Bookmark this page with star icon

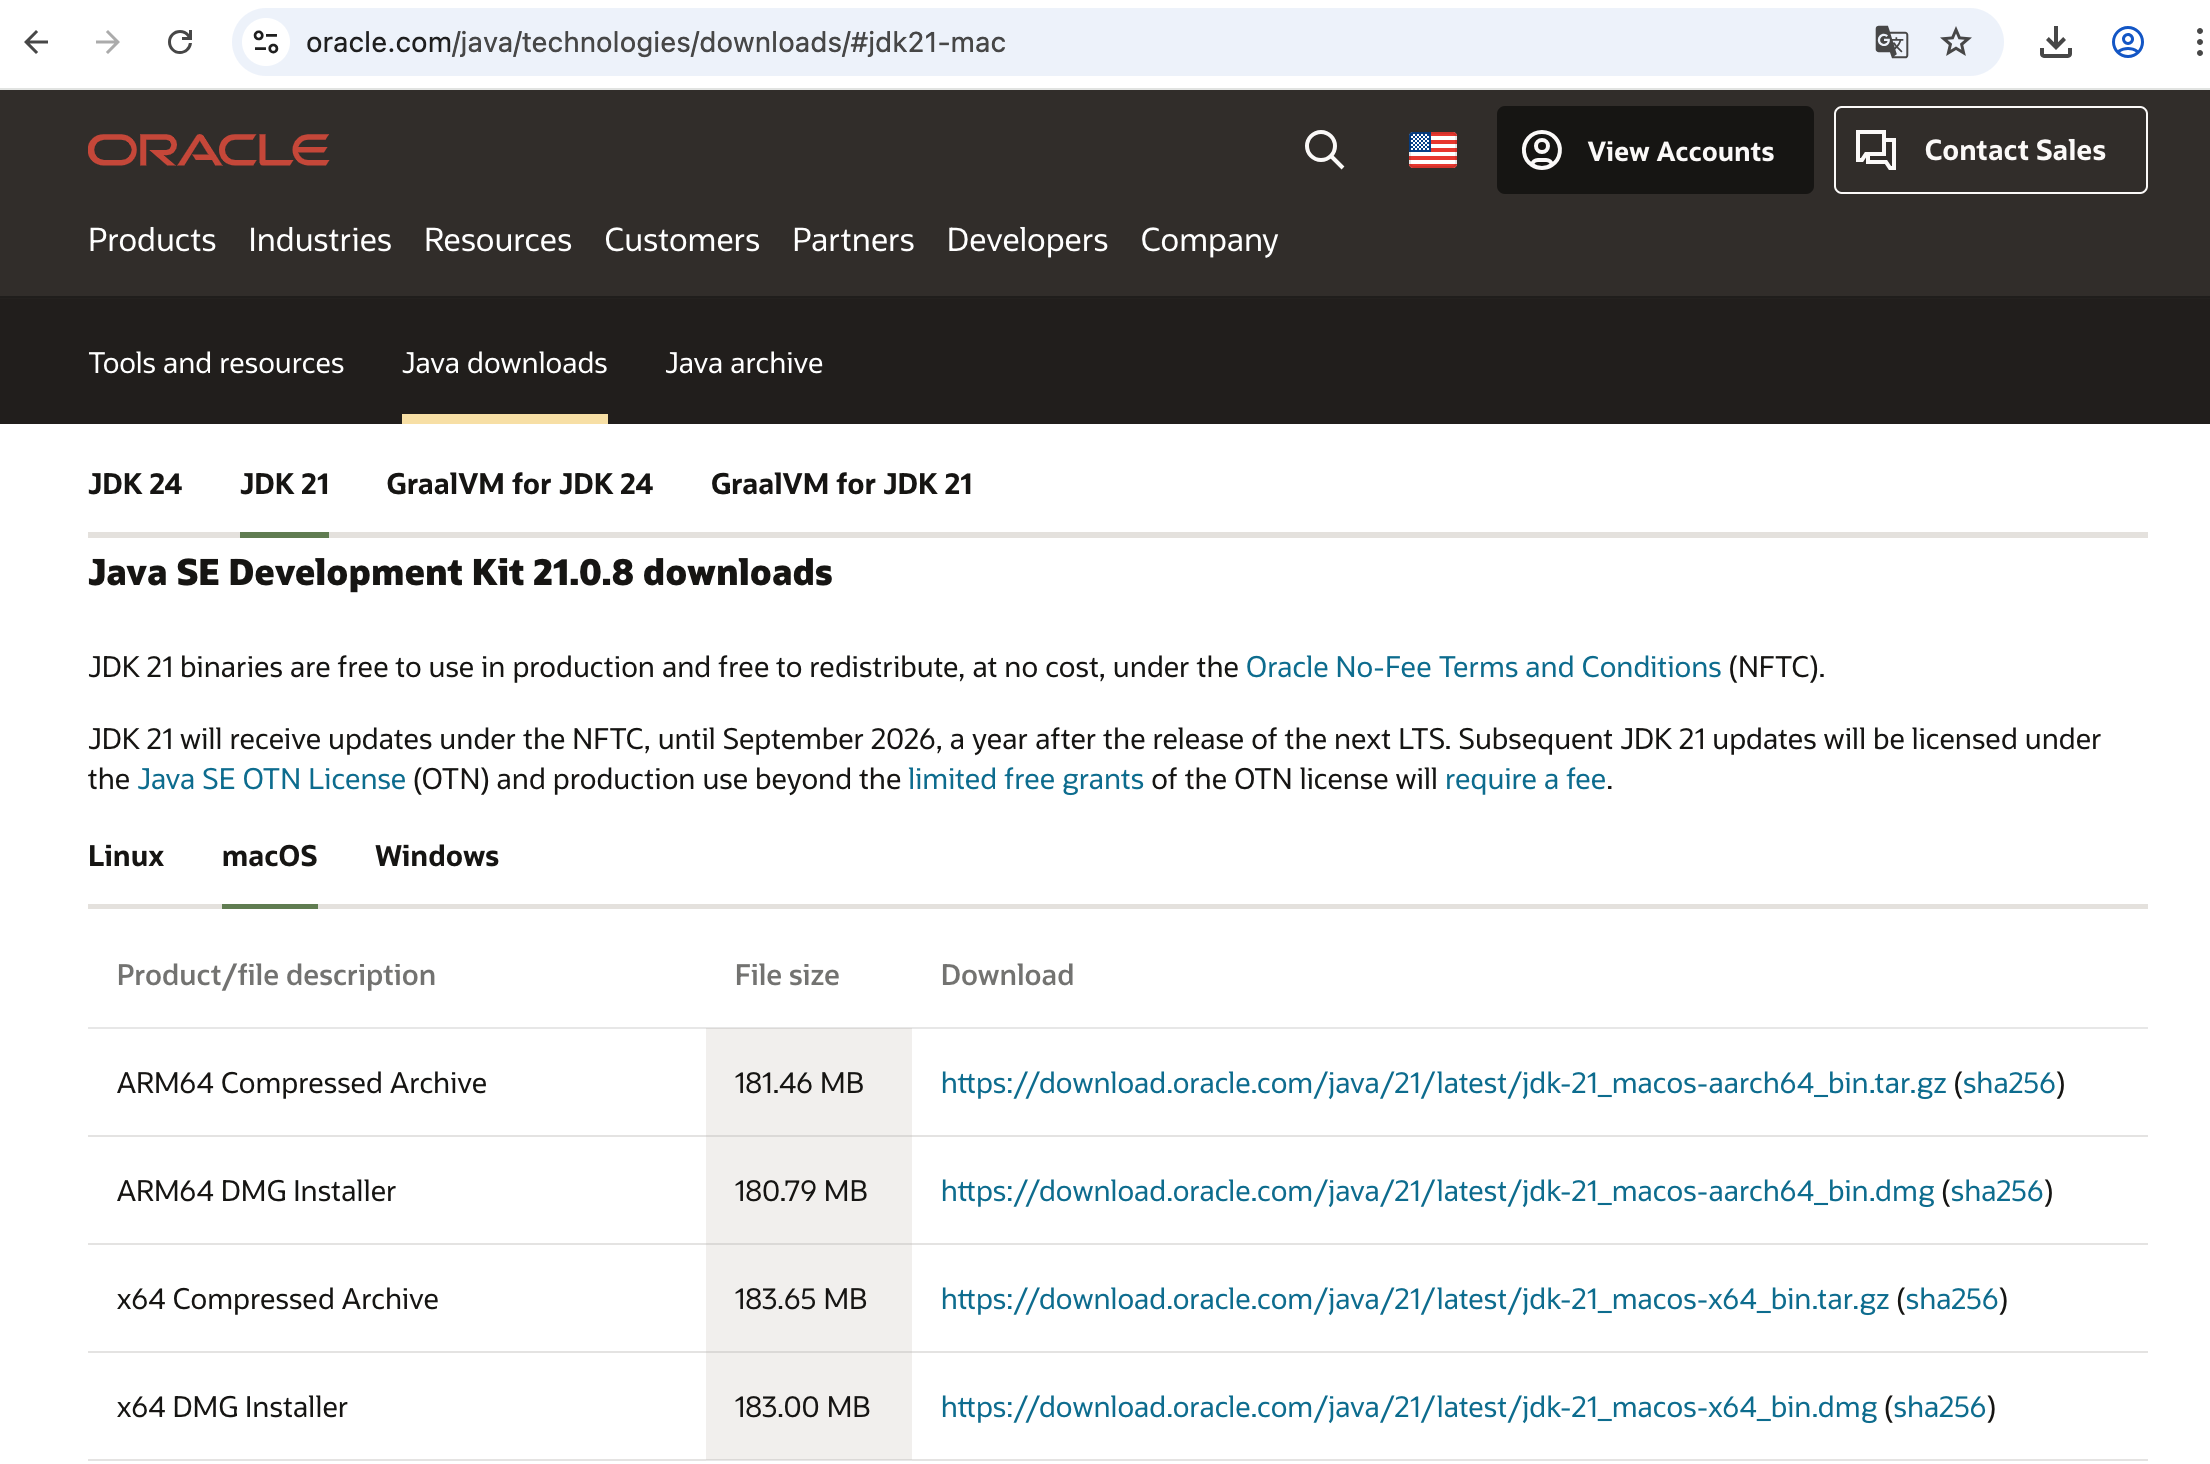point(1955,42)
